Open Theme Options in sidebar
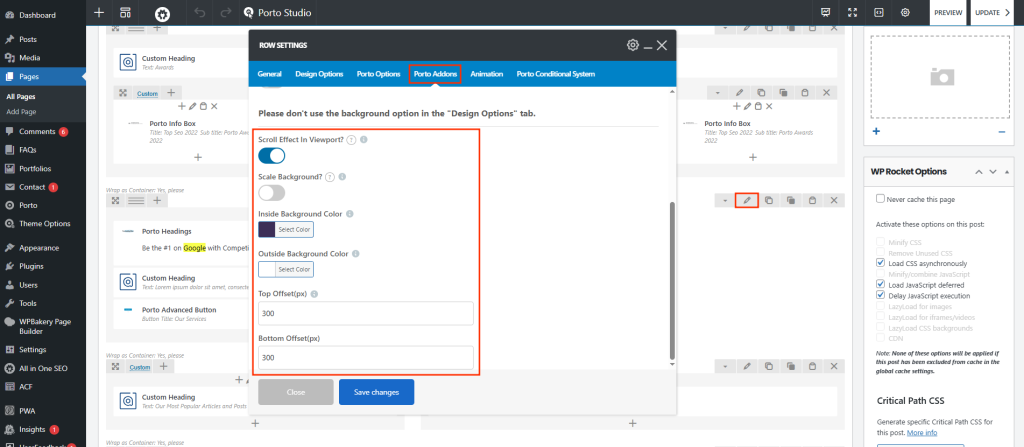The width and height of the screenshot is (1024, 447). (x=42, y=224)
